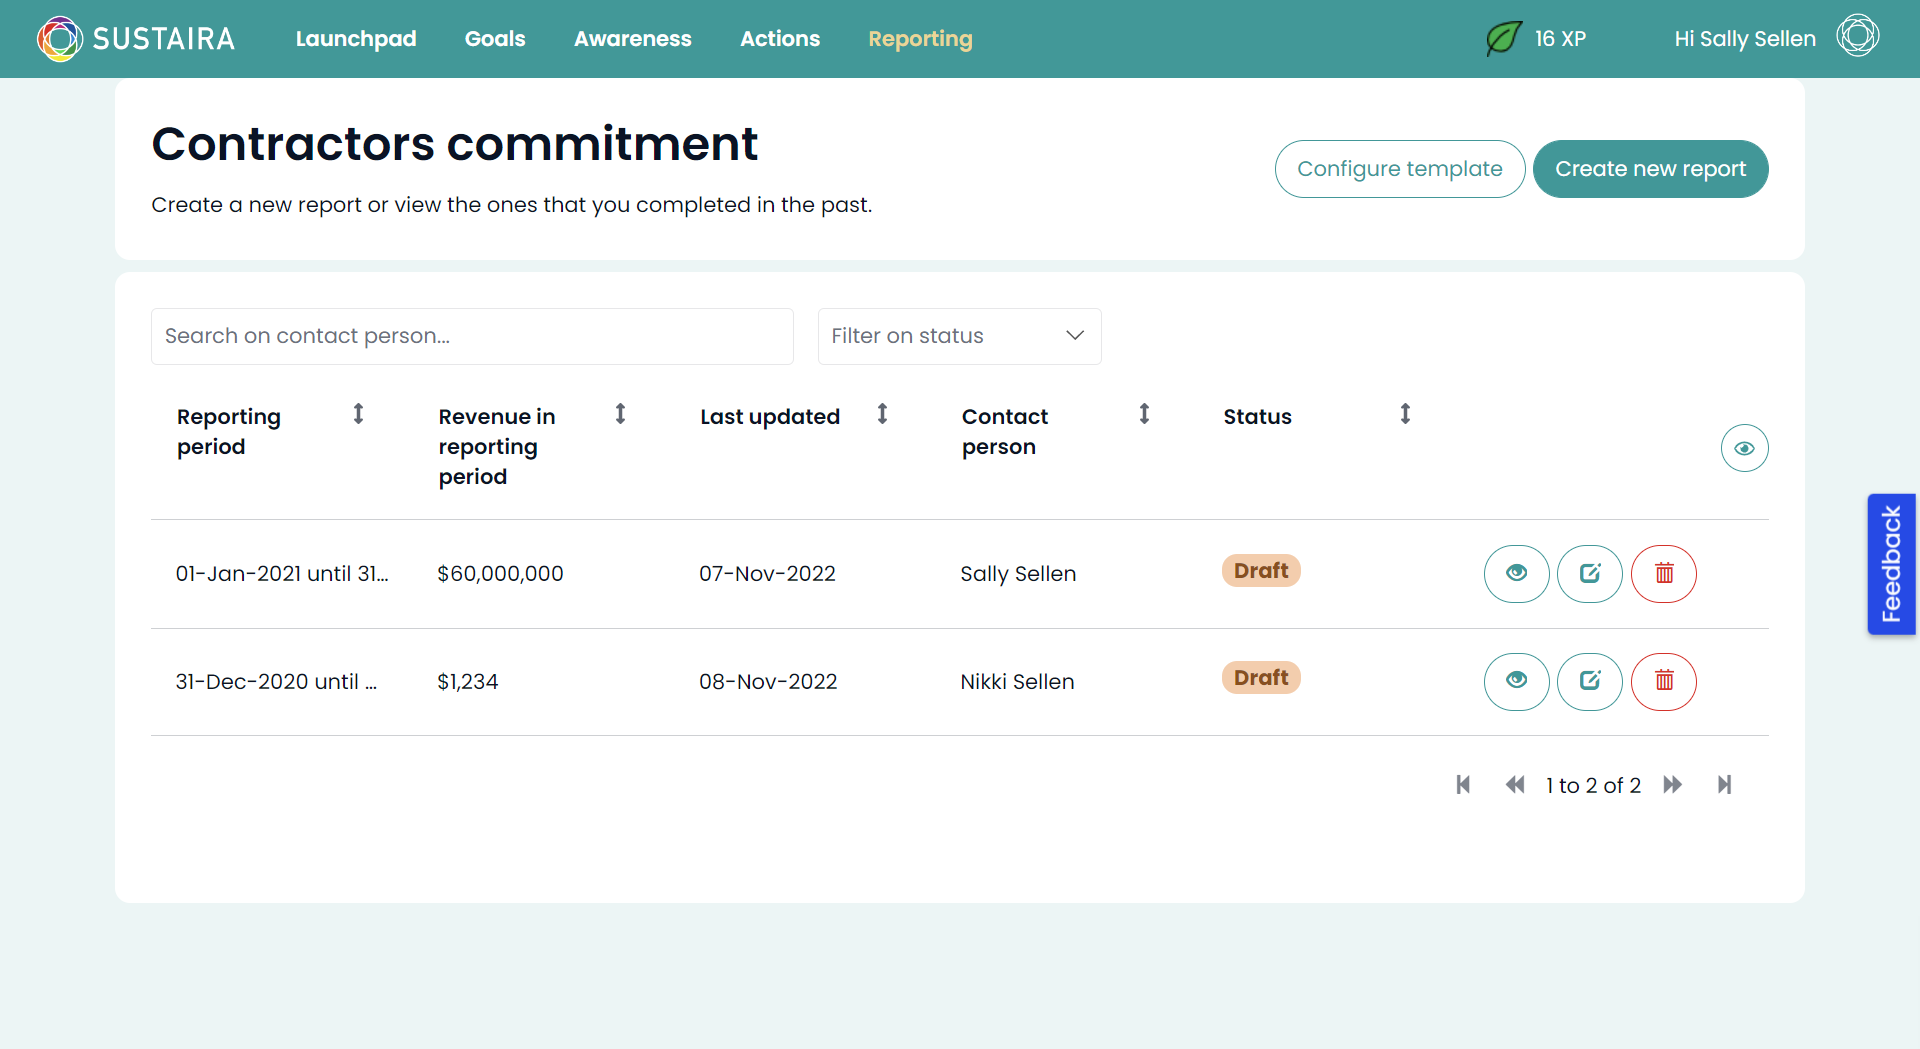Open the Configure template dialog
The height and width of the screenshot is (1049, 1920).
[1399, 168]
